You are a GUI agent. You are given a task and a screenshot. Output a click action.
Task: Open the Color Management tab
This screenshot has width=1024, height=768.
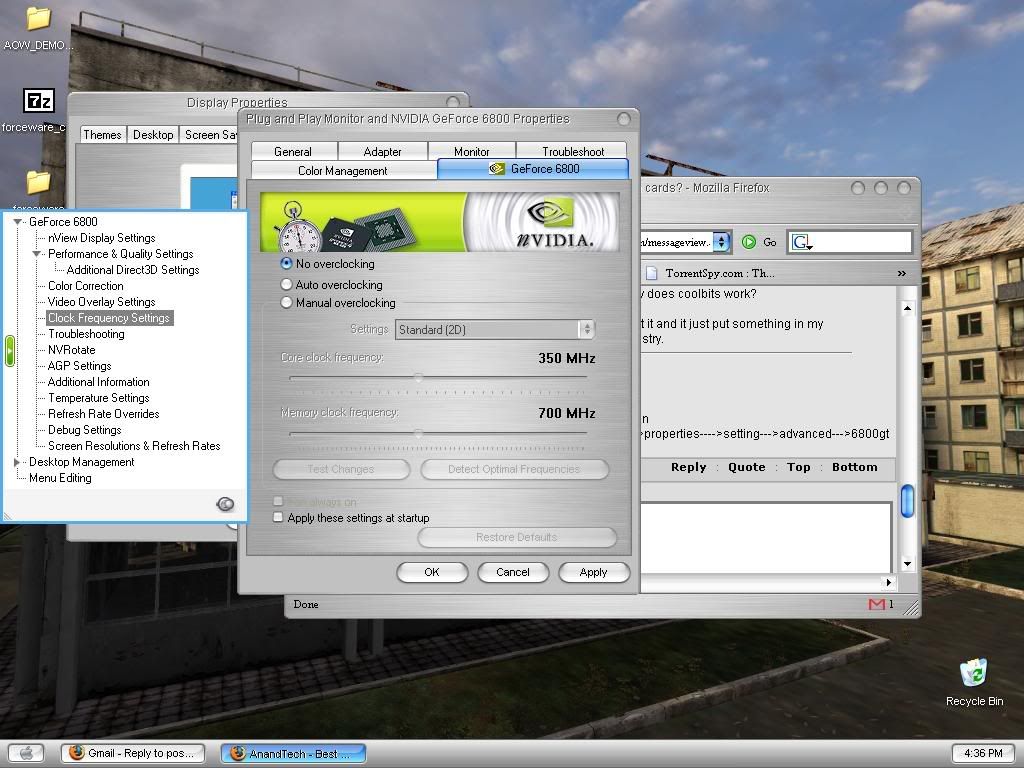coord(343,170)
